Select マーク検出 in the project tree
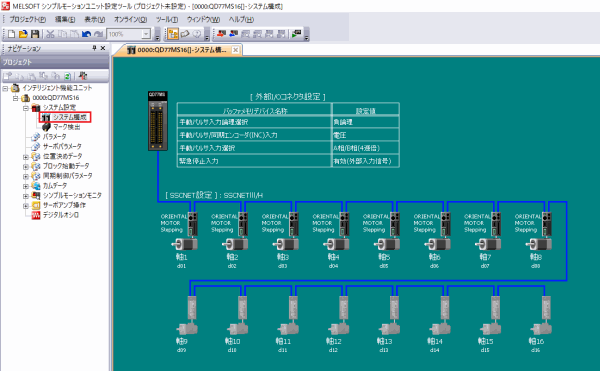Viewport: 600px width, 371px height. [x=66, y=127]
